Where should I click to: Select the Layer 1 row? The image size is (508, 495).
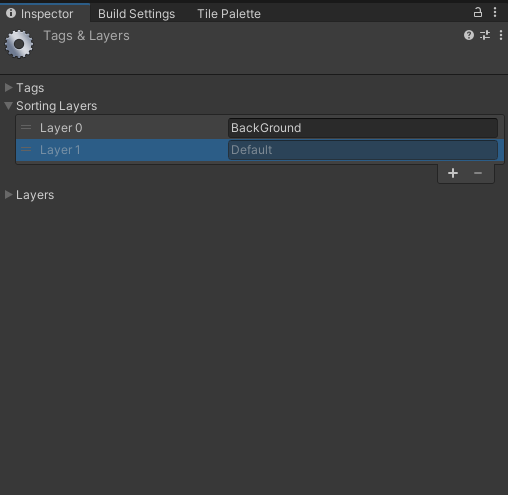click(260, 150)
